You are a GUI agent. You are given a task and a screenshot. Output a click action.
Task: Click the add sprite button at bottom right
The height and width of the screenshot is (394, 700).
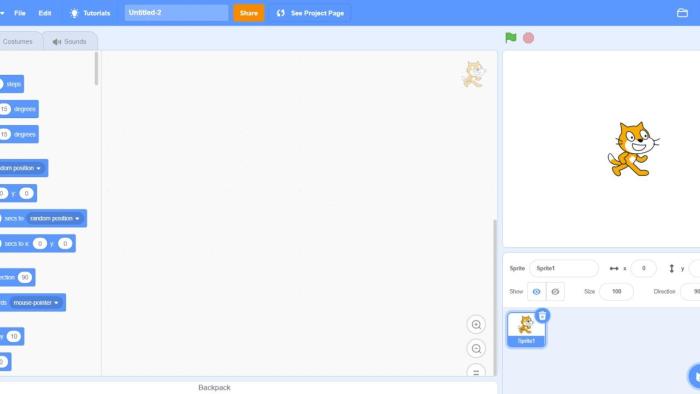point(695,376)
